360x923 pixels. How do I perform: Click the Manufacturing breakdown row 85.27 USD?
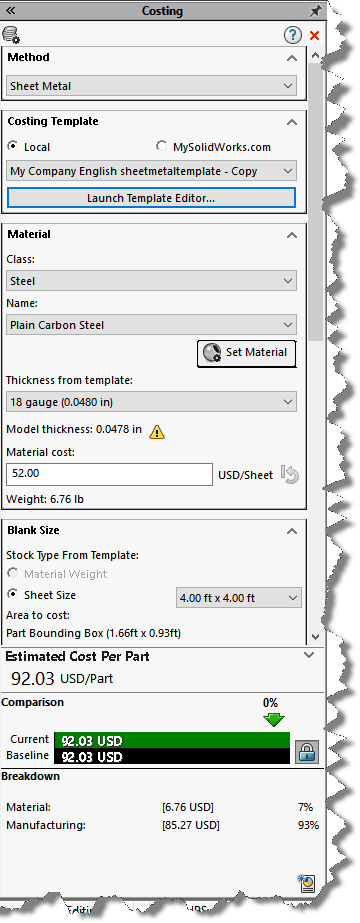click(162, 825)
